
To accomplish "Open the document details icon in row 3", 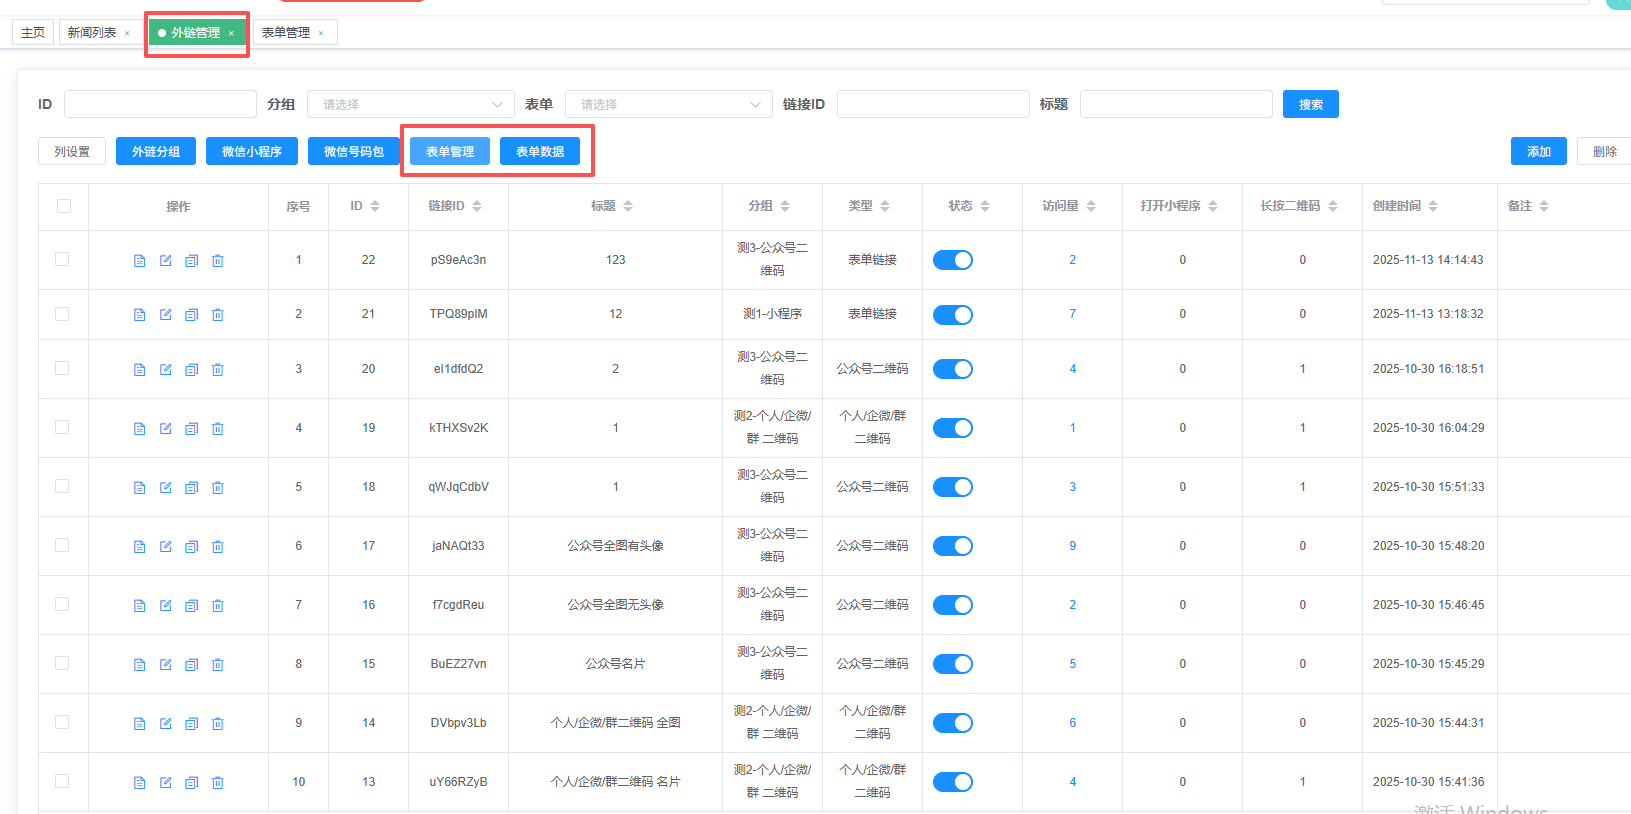I will click(140, 370).
